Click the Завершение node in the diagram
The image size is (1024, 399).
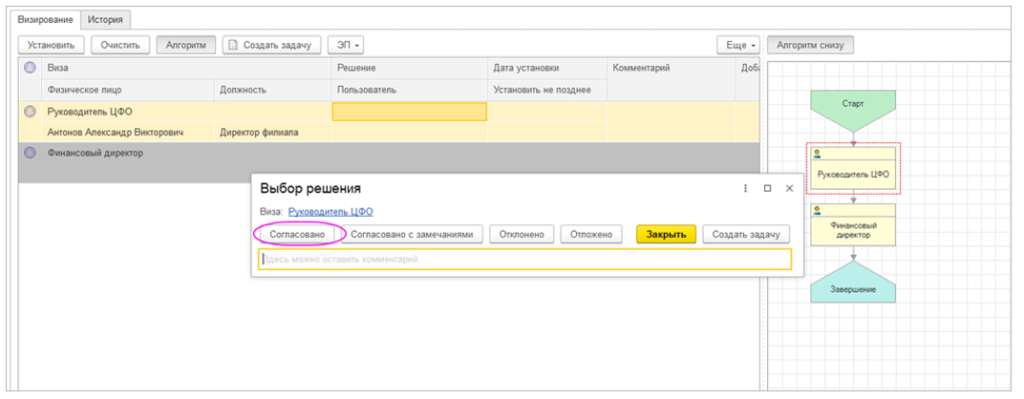pyautogui.click(x=853, y=283)
